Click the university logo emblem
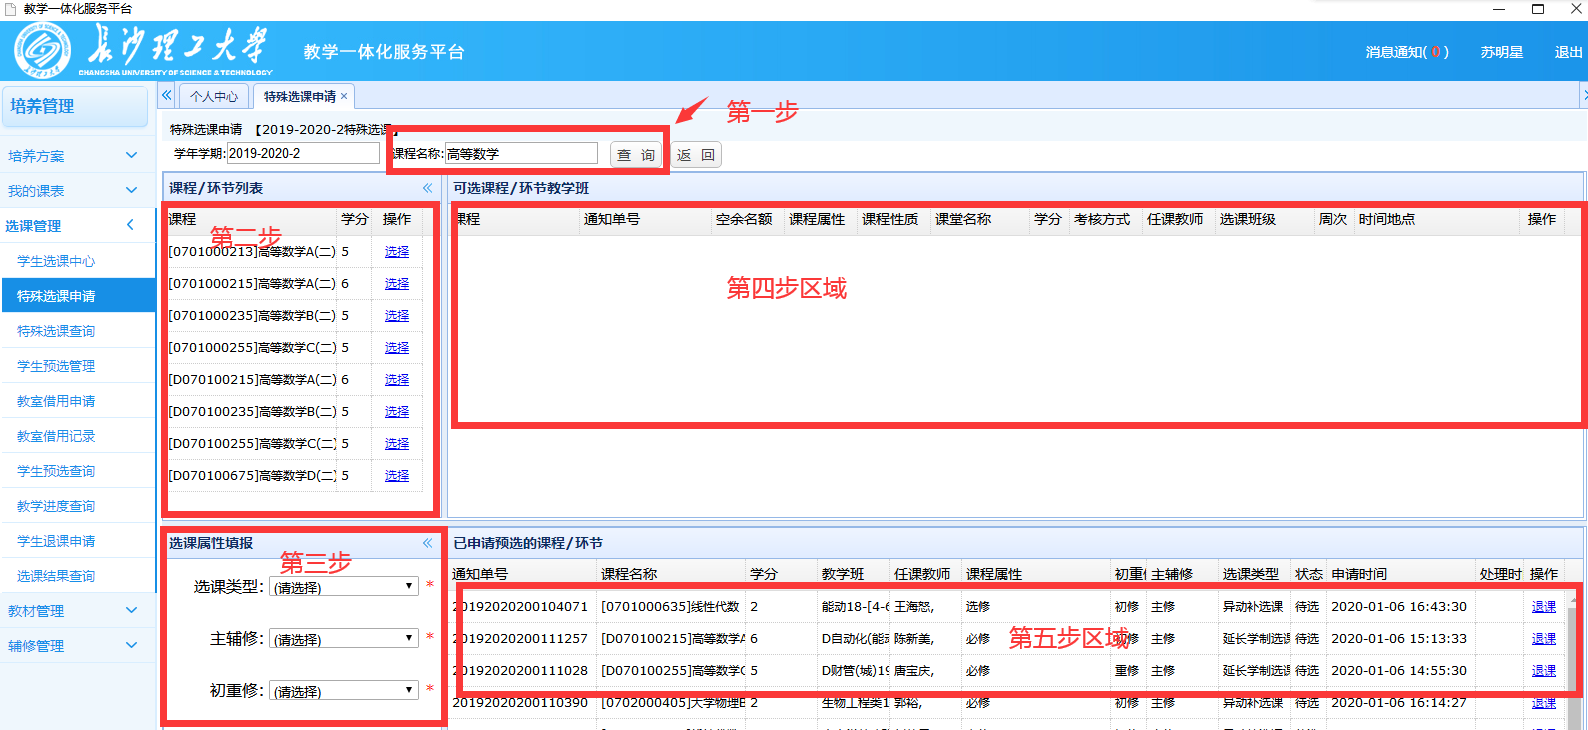Image resolution: width=1588 pixels, height=730 pixels. point(42,50)
